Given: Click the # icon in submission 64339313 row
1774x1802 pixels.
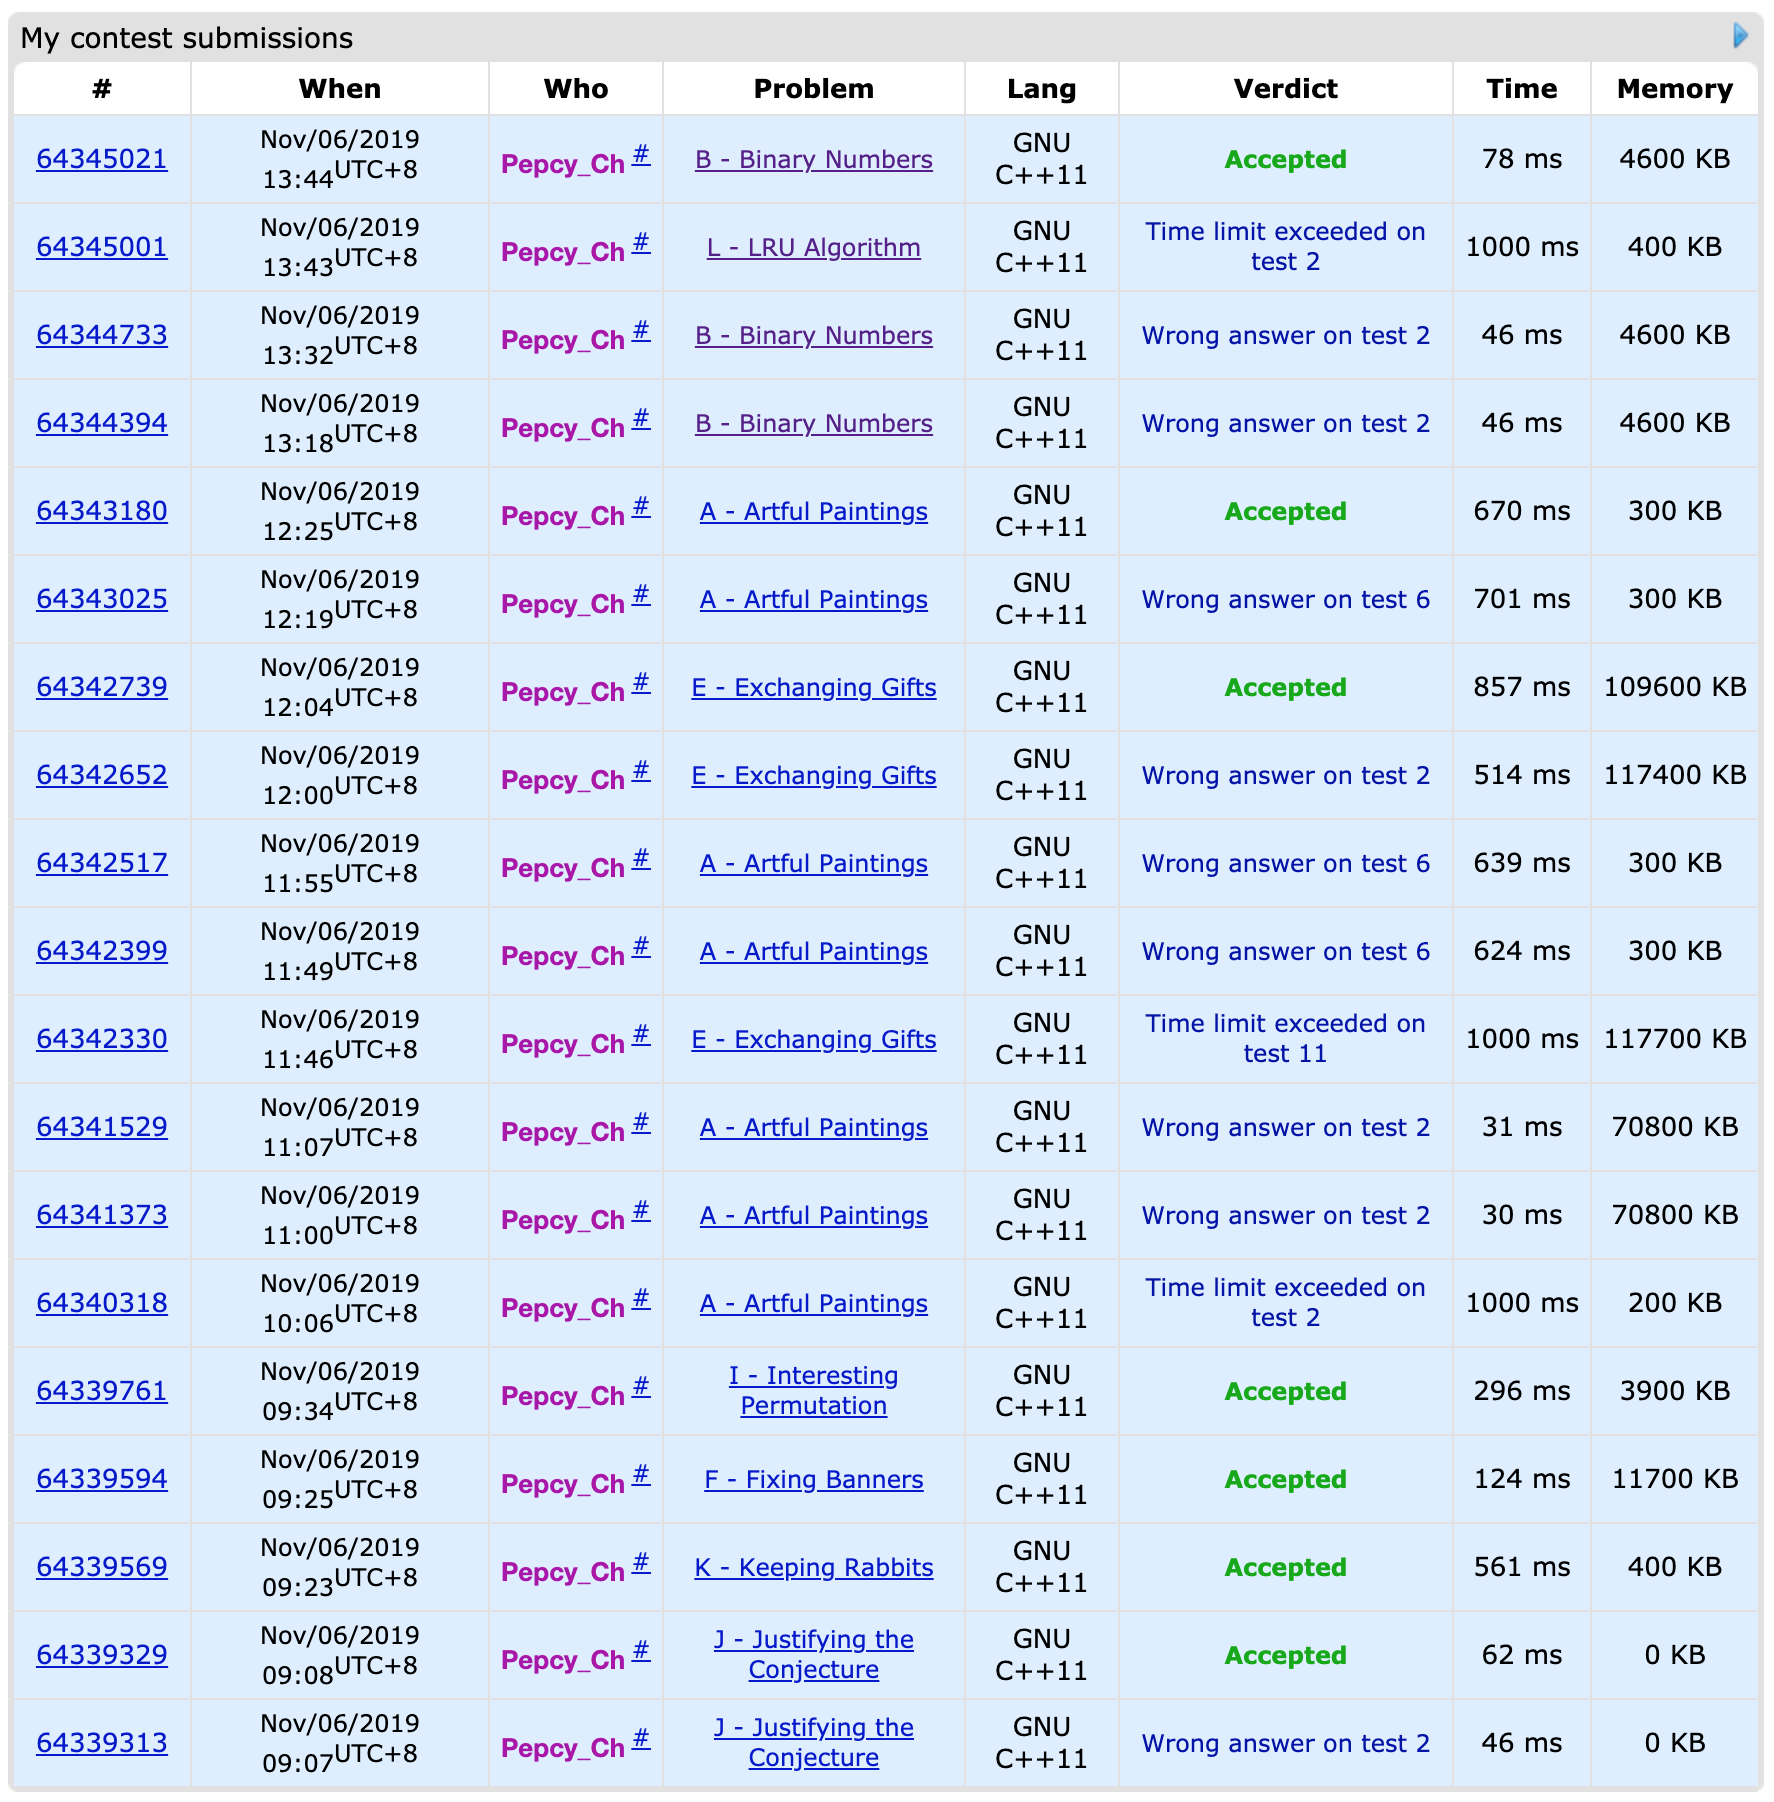Looking at the screenshot, I should [641, 1739].
